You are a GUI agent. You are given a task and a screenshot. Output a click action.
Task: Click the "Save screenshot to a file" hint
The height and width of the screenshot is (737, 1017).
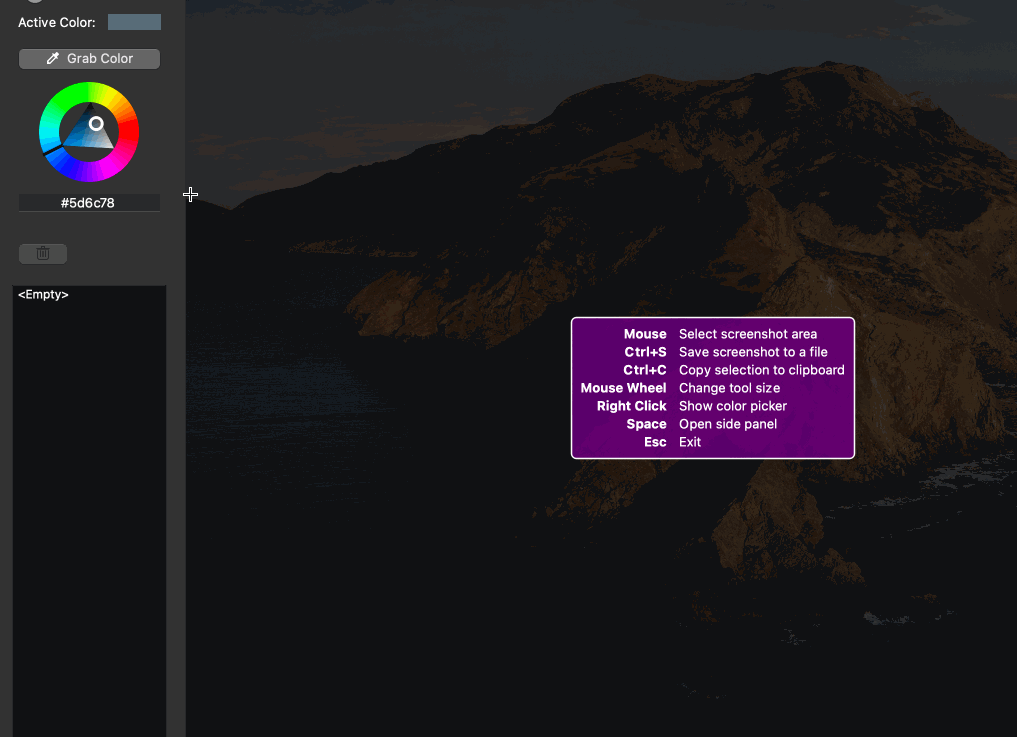coord(753,352)
